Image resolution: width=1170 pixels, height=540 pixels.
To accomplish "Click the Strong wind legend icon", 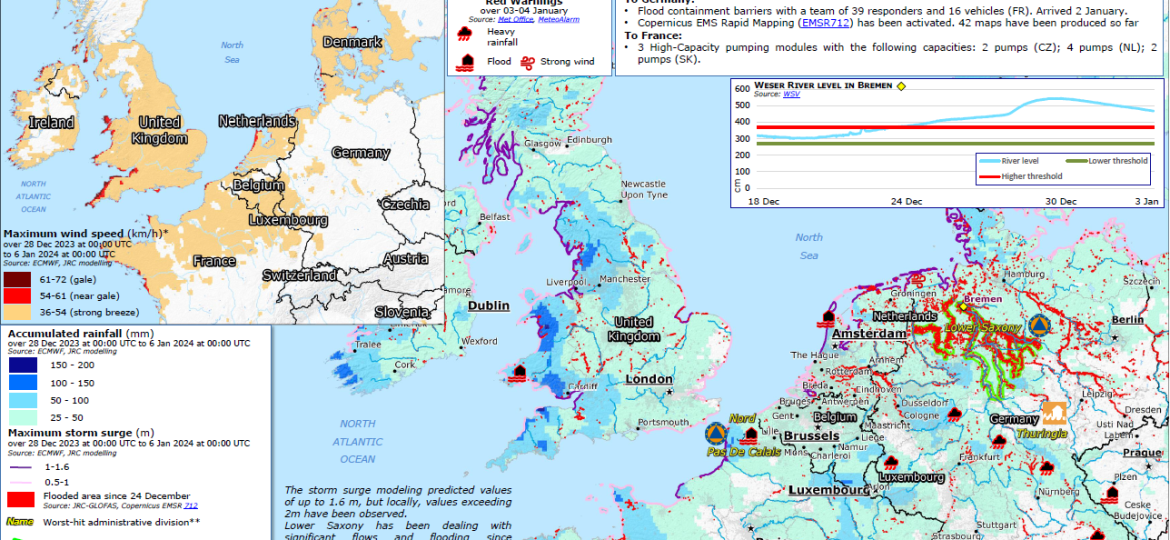I will [x=531, y=62].
